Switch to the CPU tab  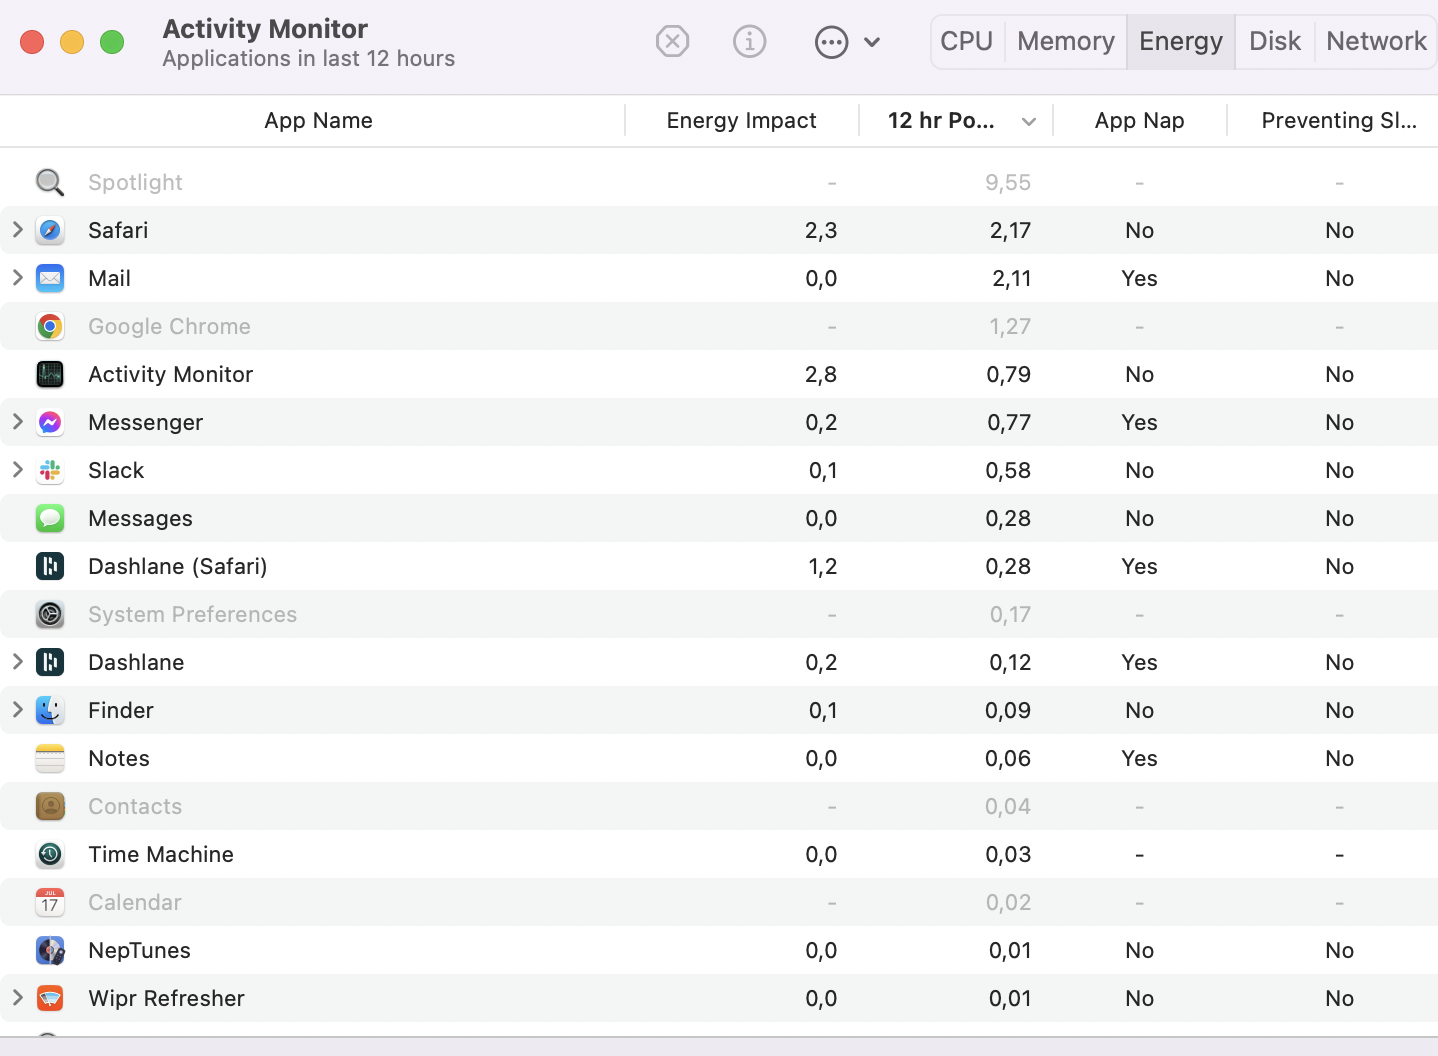(x=966, y=42)
